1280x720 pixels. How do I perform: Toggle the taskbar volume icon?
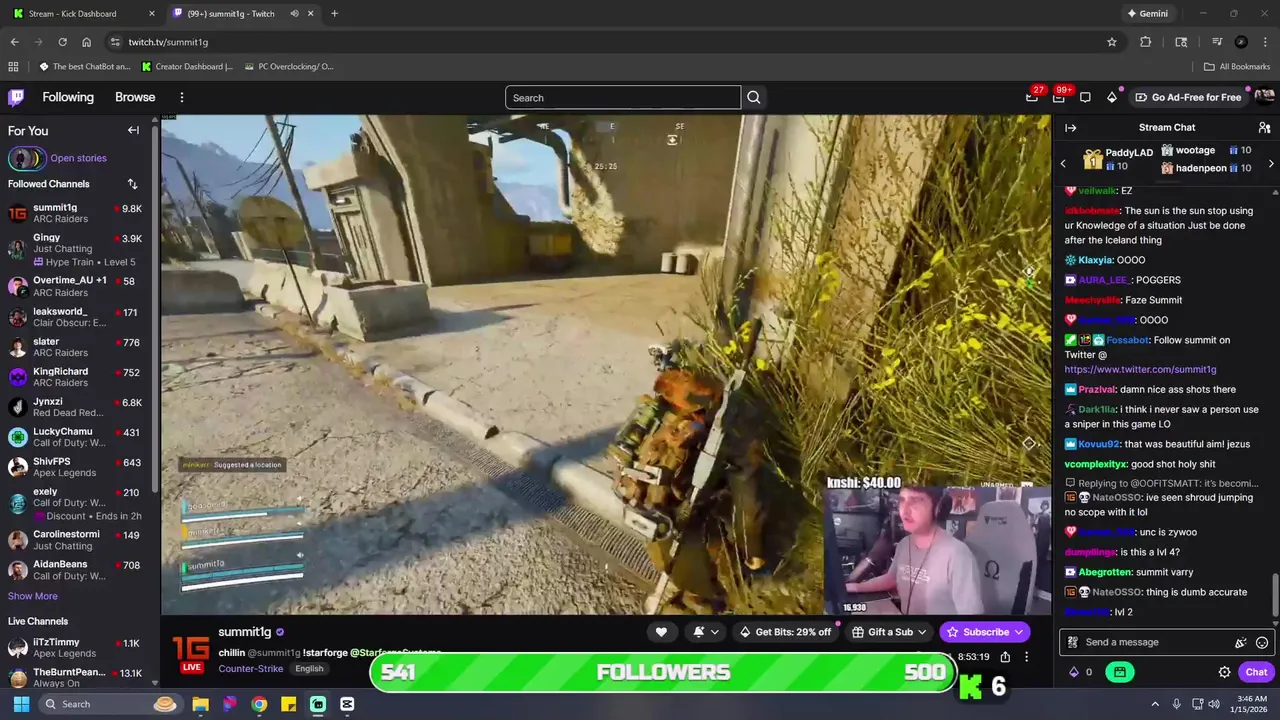[x=1214, y=704]
